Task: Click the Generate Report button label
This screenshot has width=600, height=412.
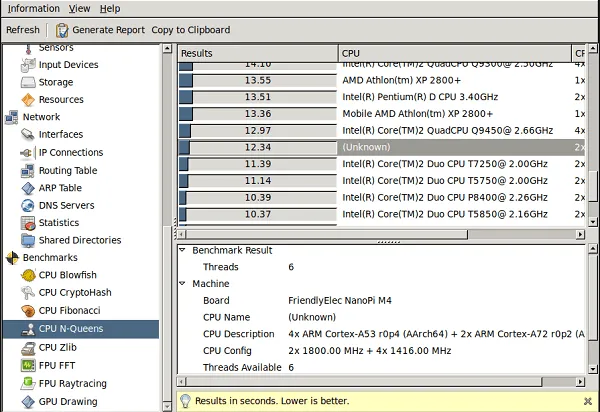Action: pyautogui.click(x=109, y=30)
